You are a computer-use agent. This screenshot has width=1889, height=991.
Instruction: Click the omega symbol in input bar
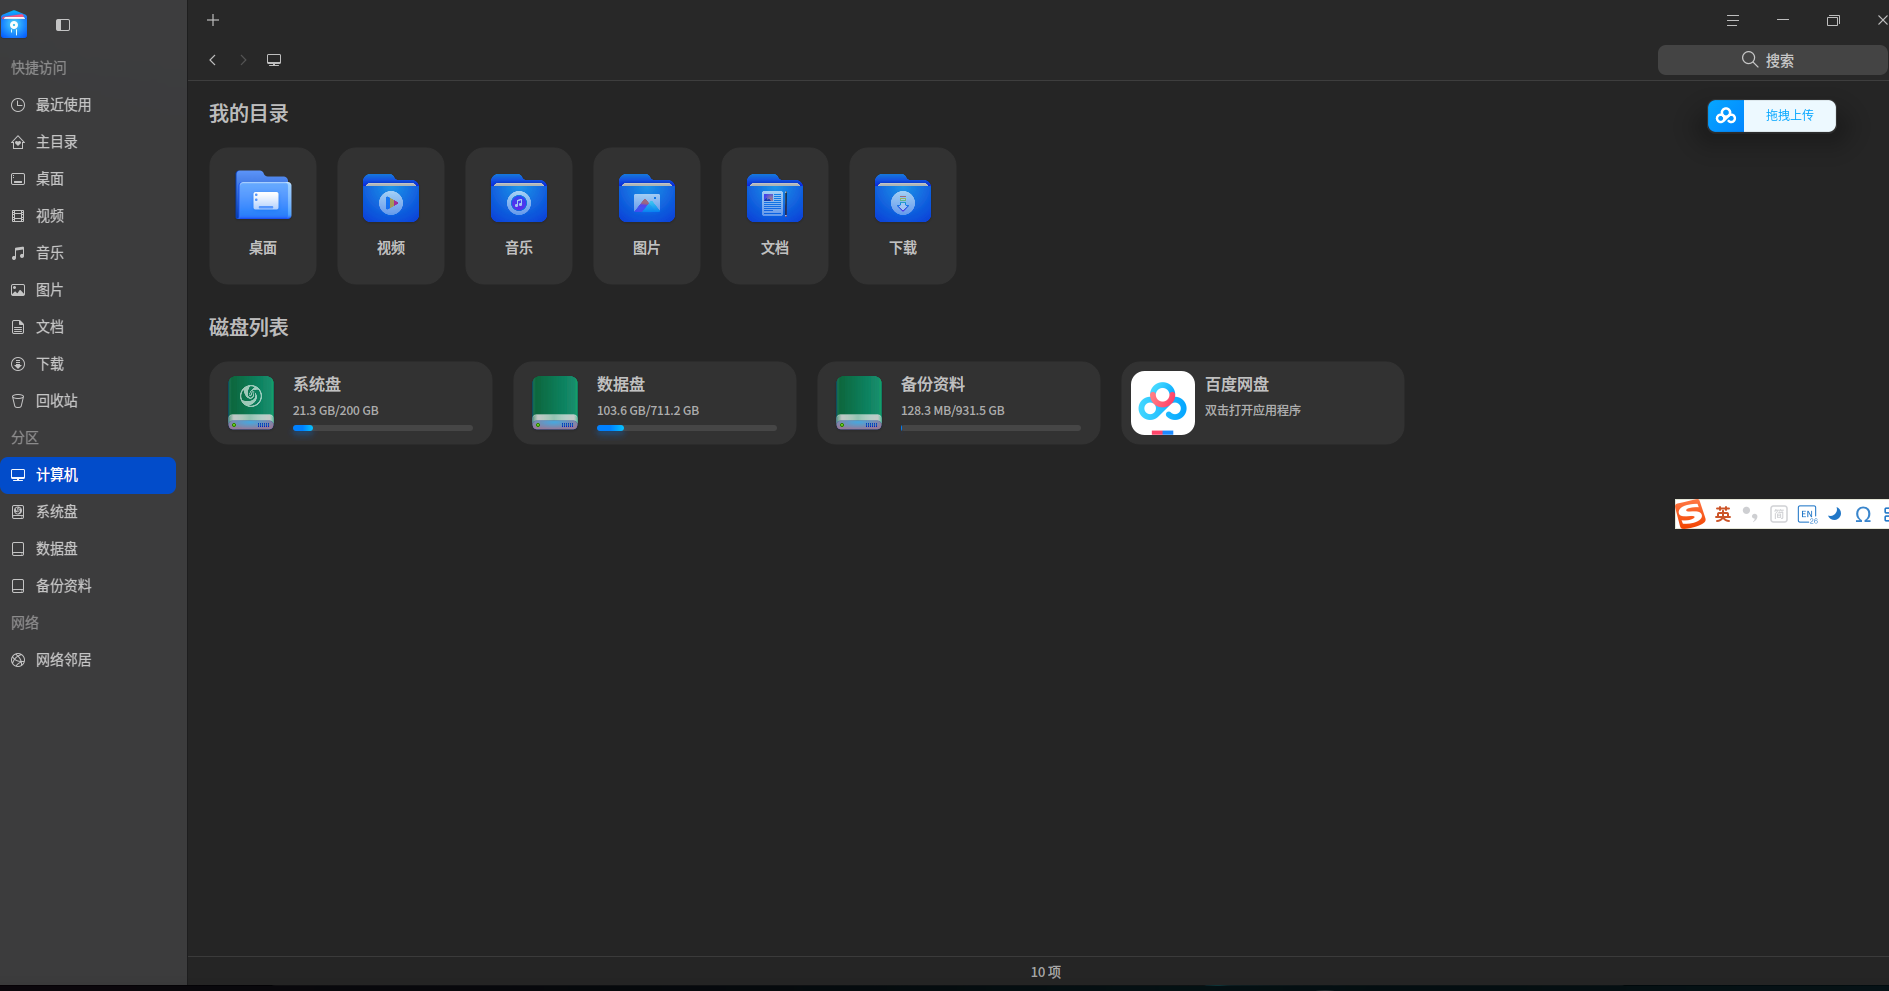(1863, 515)
